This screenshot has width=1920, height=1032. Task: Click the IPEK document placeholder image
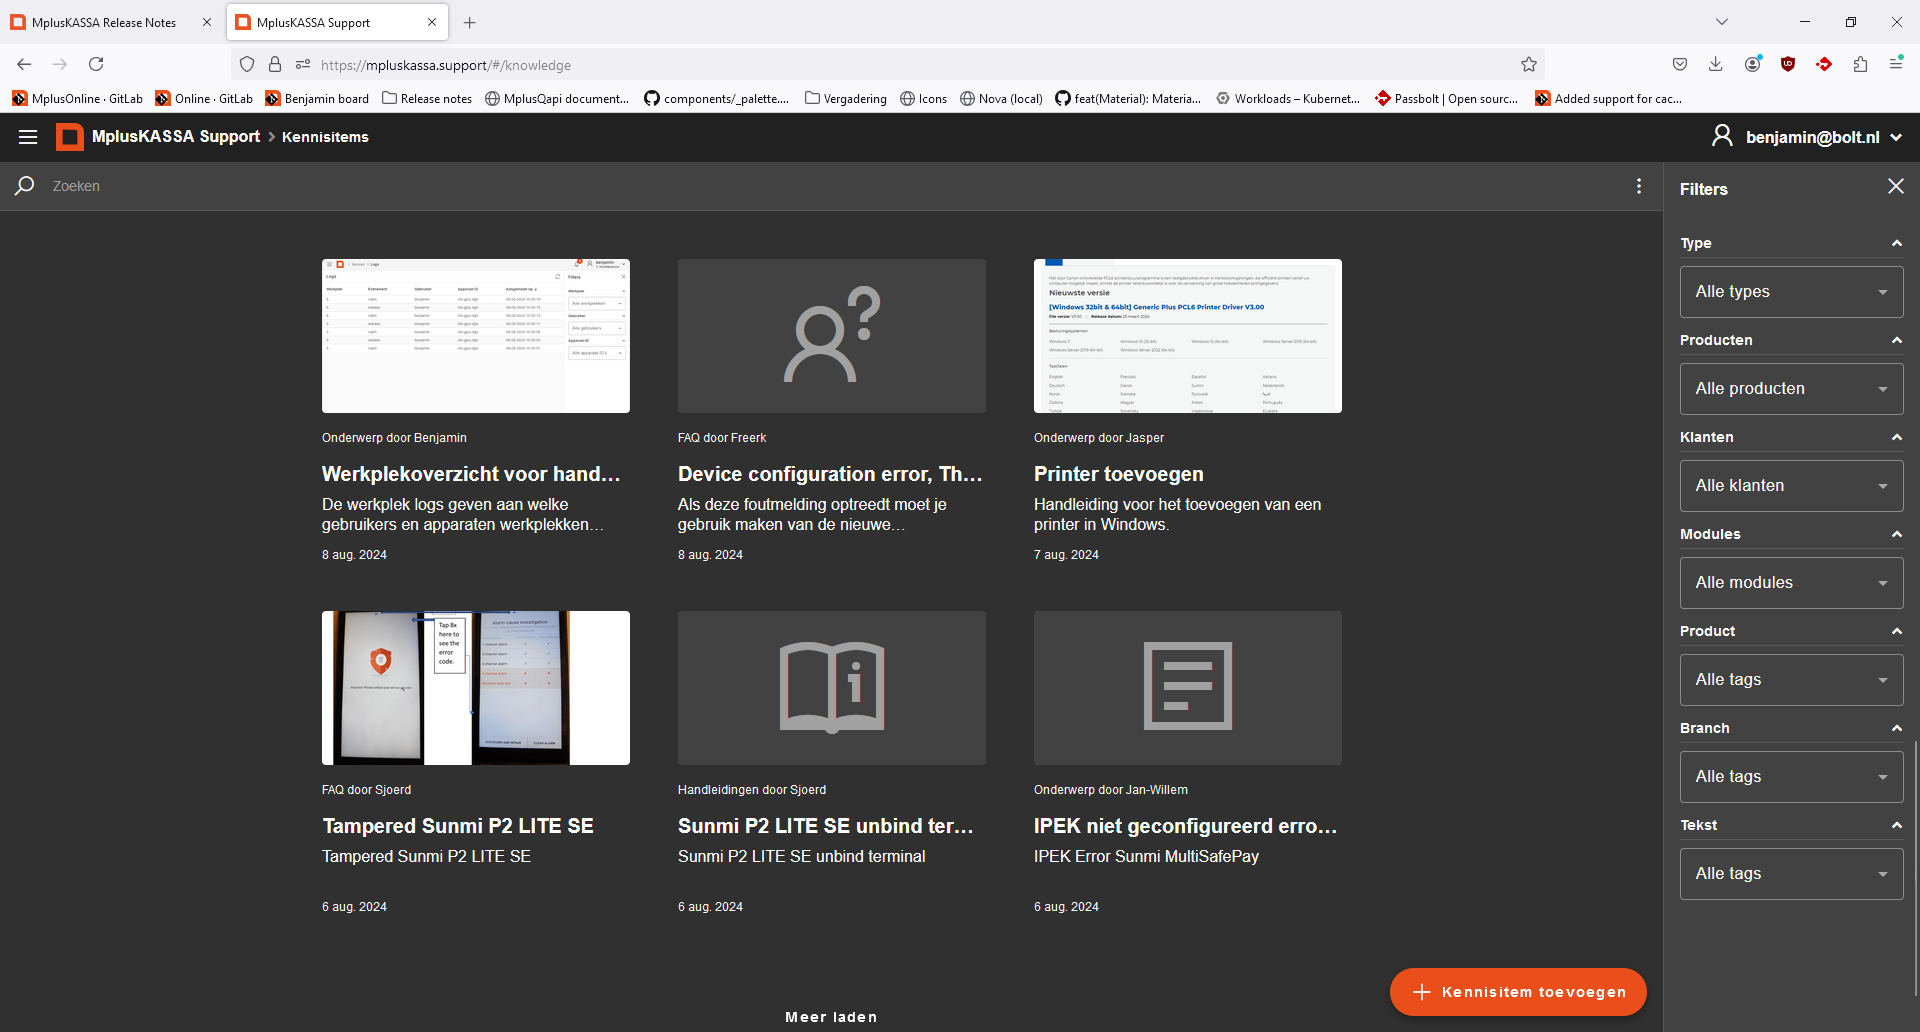(1188, 688)
